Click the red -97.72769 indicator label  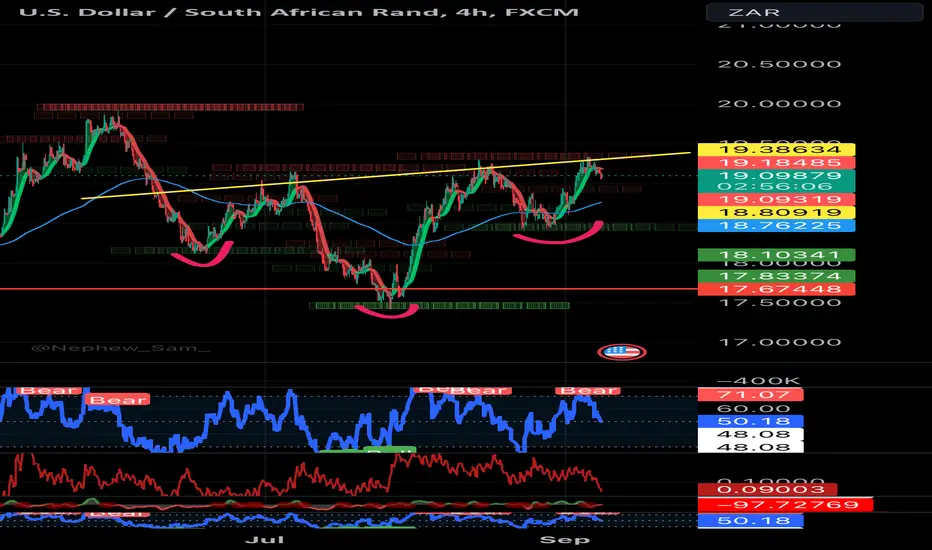(x=785, y=505)
